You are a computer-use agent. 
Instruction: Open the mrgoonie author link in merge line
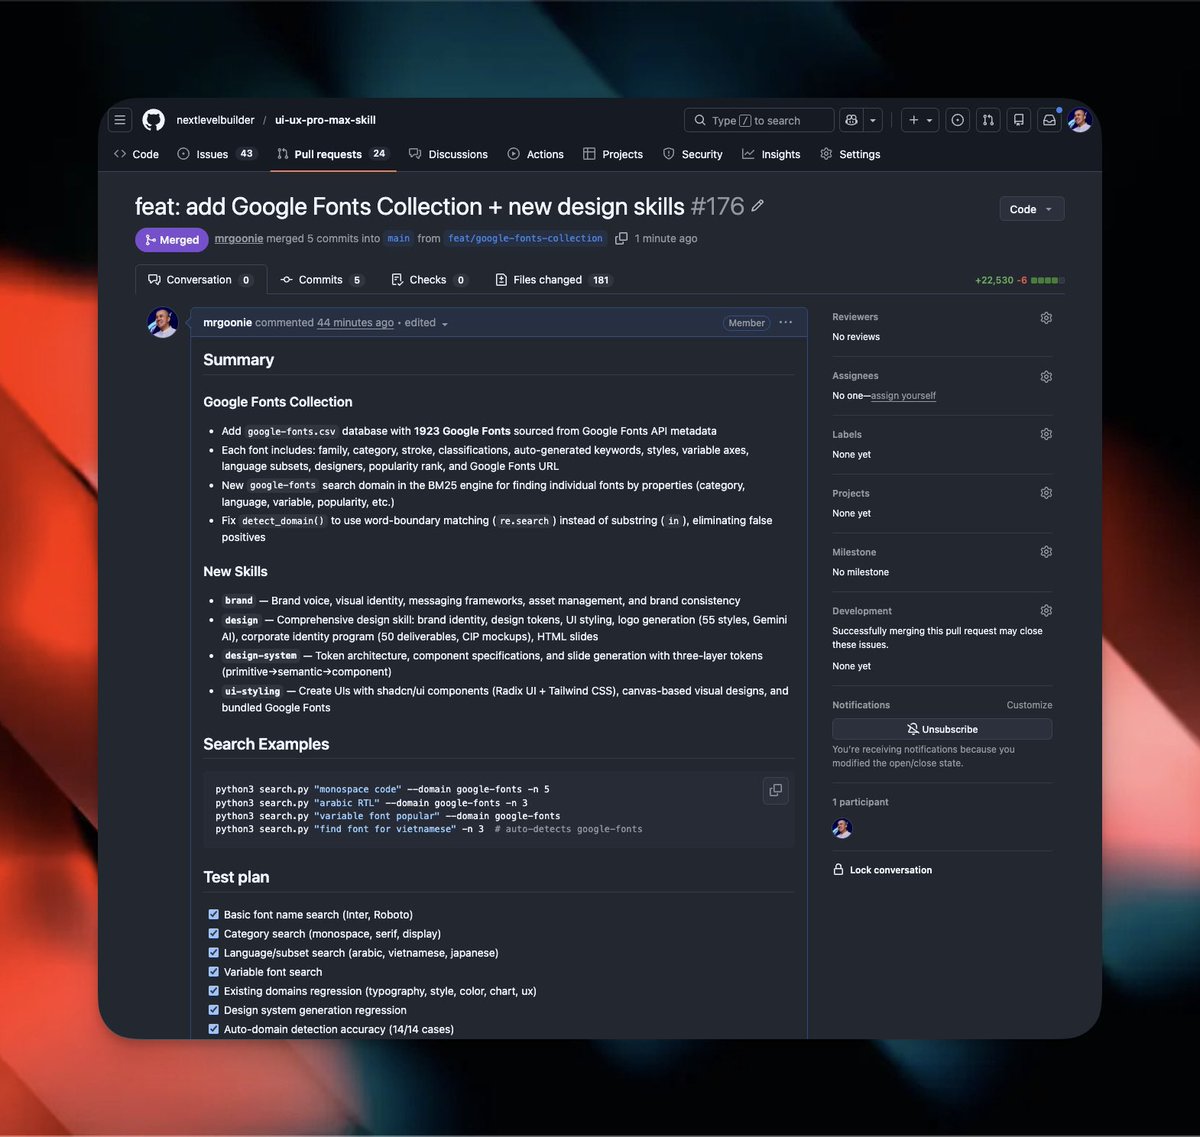pos(238,239)
